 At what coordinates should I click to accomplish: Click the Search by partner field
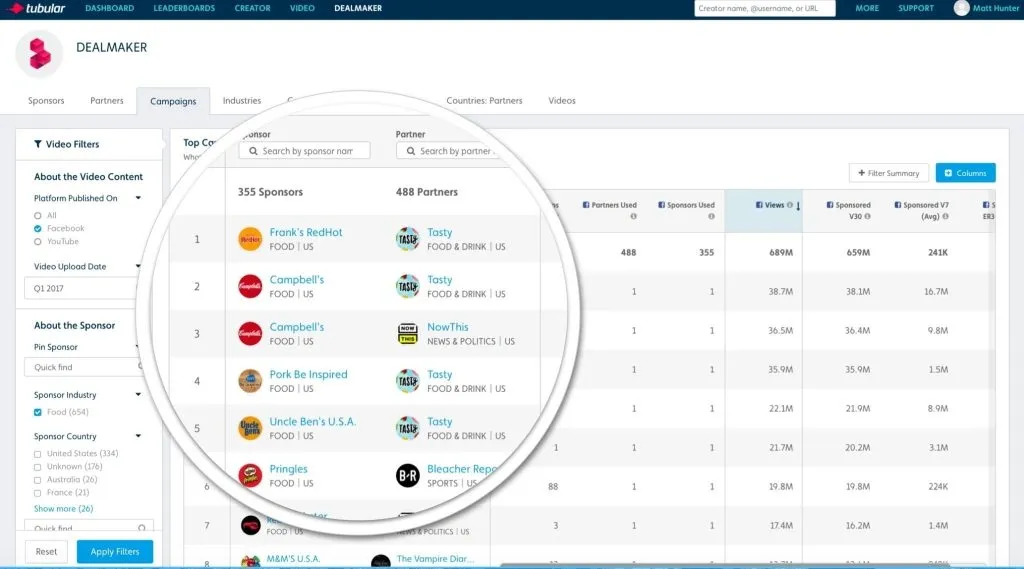tap(449, 151)
